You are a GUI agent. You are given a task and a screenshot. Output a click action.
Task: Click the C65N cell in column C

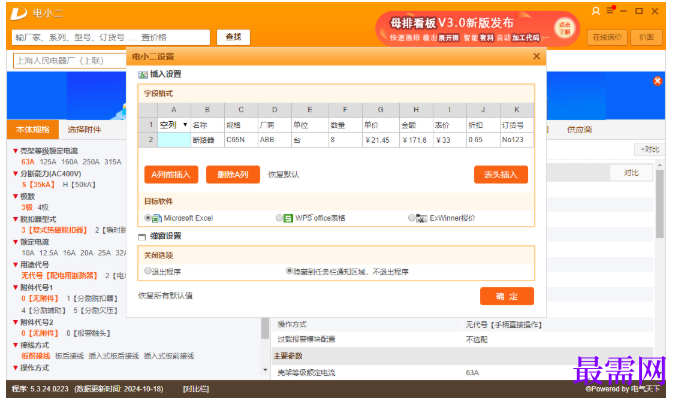coord(241,140)
